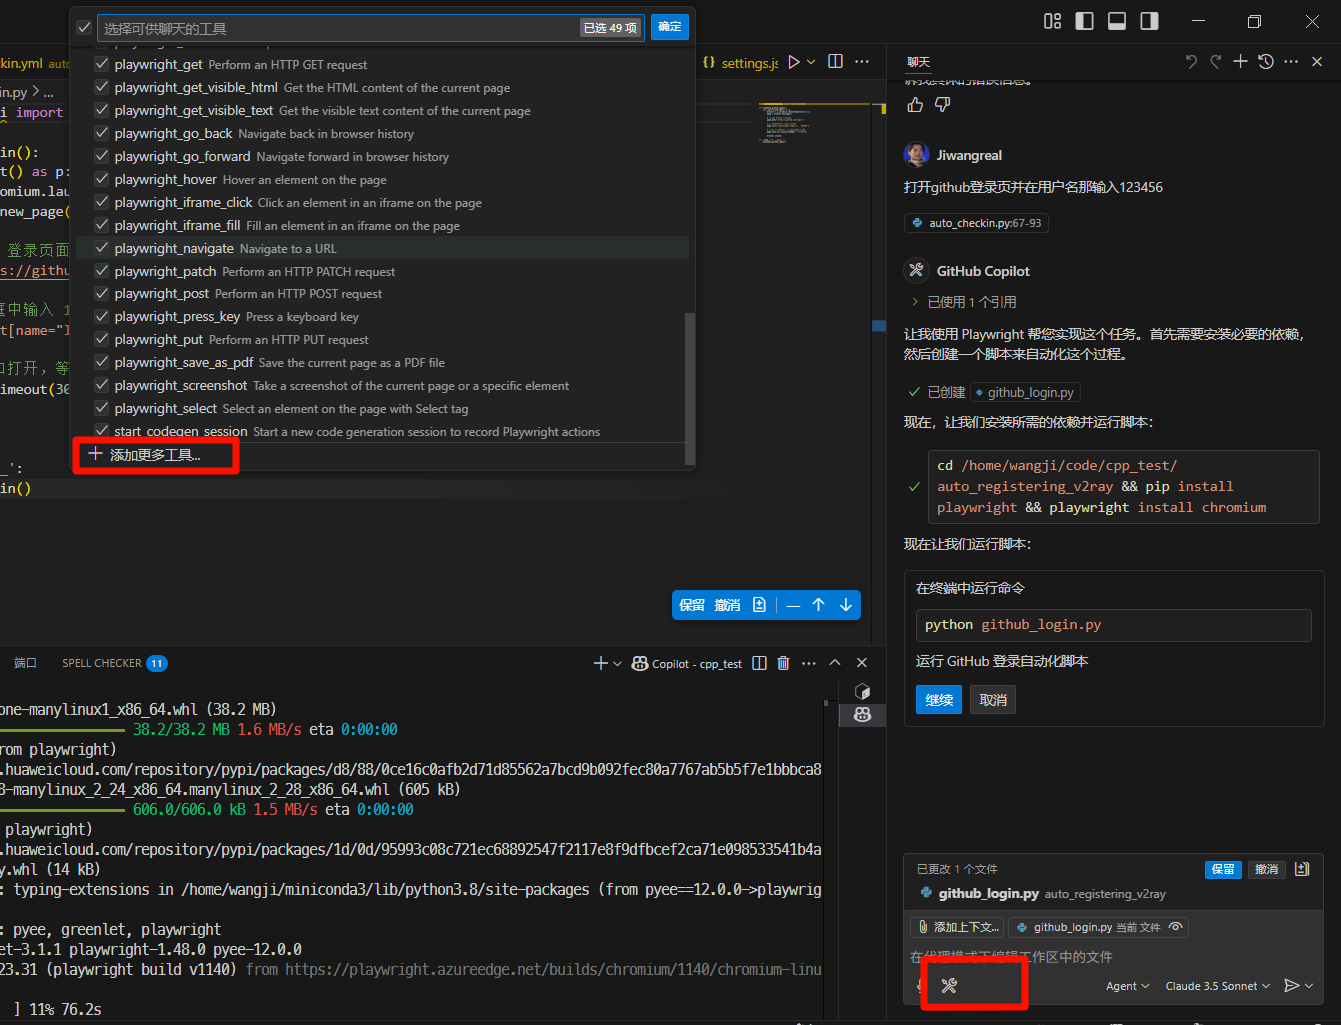The image size is (1341, 1025).
Task: Split the editor right icon
Action: tap(836, 62)
